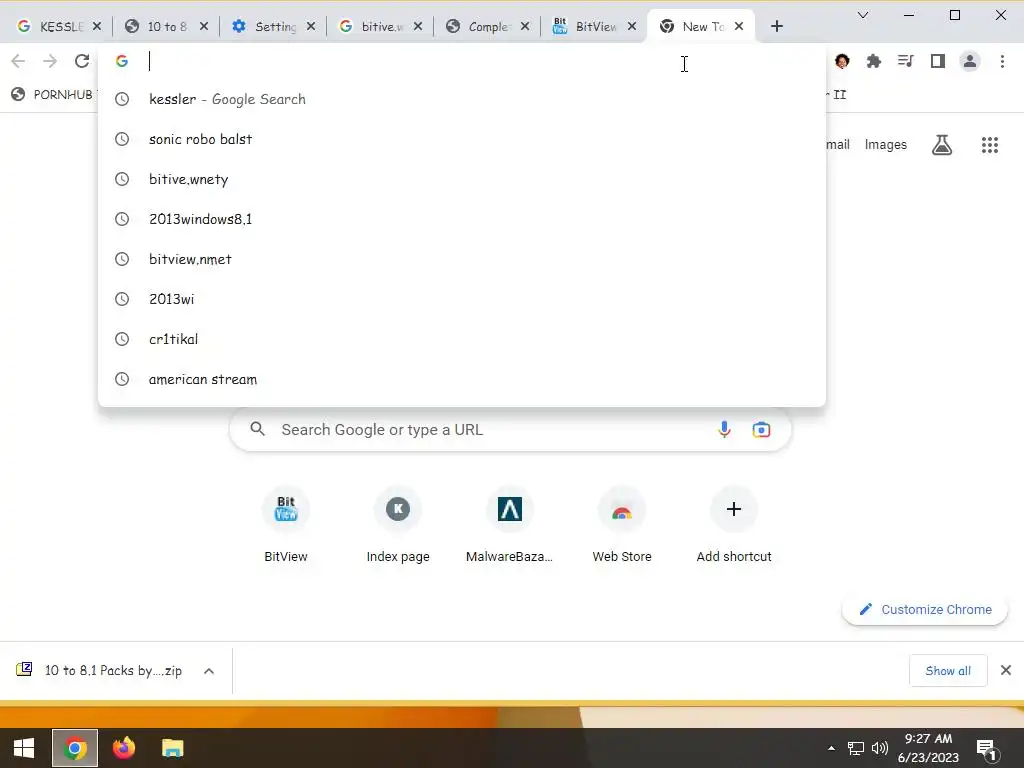
Task: Start voice search with the microphone
Action: tap(724, 430)
